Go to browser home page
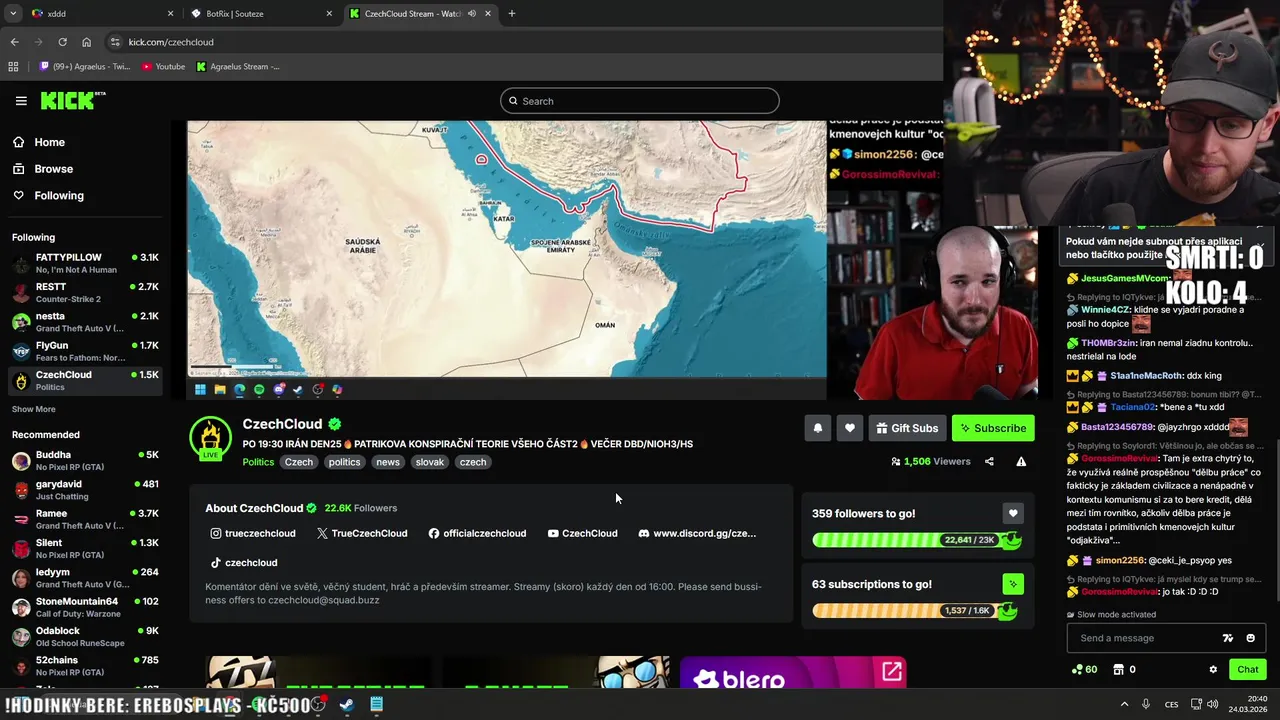The image size is (1280, 720). (x=86, y=42)
